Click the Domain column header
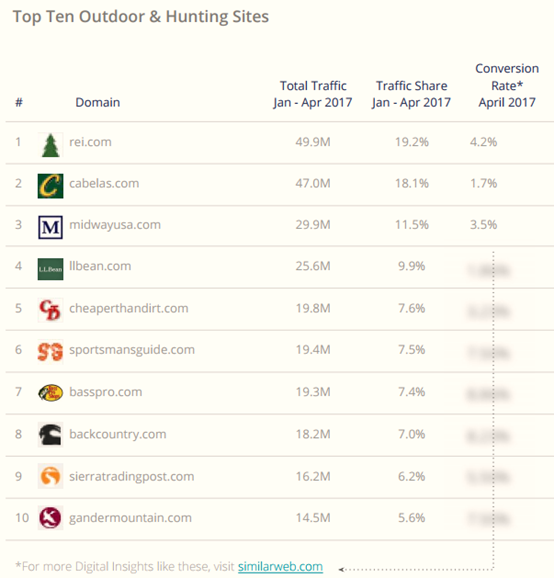The image size is (554, 578). pyautogui.click(x=98, y=102)
